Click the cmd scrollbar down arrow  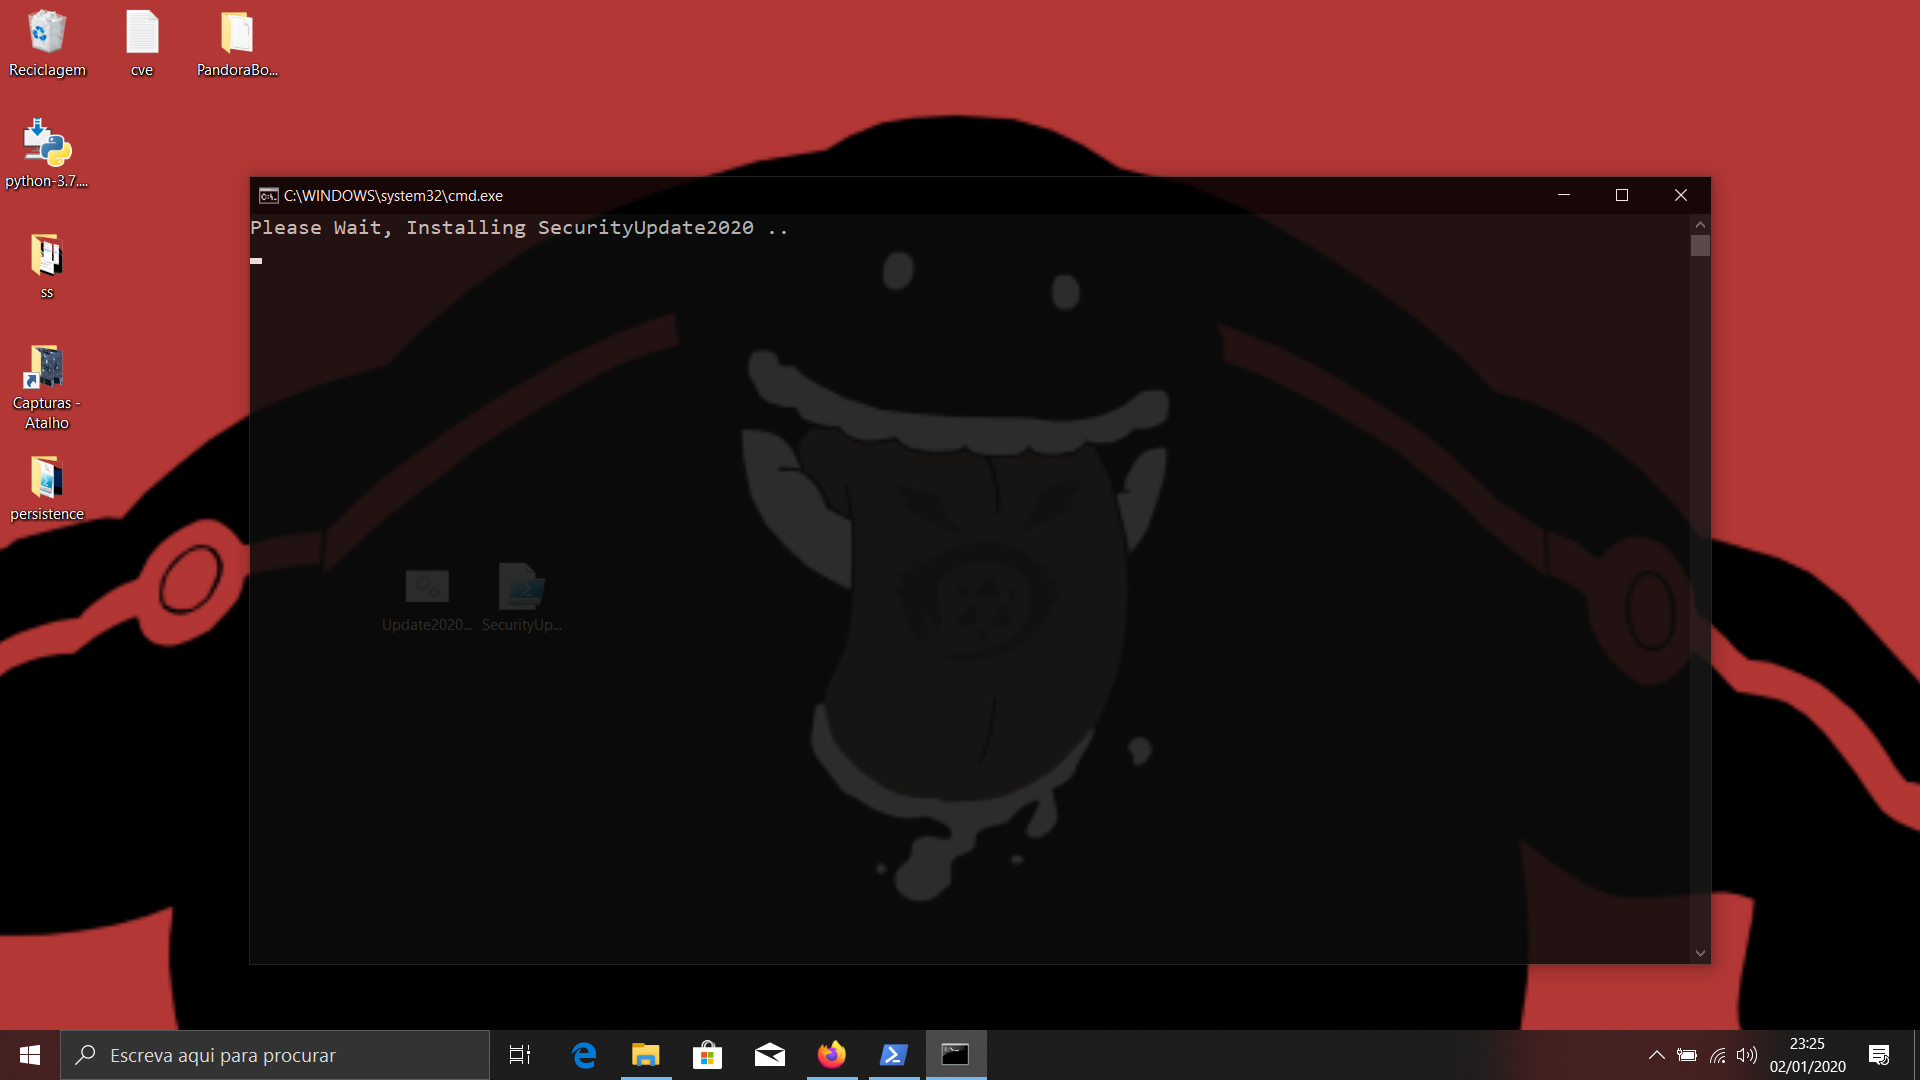click(x=1700, y=953)
